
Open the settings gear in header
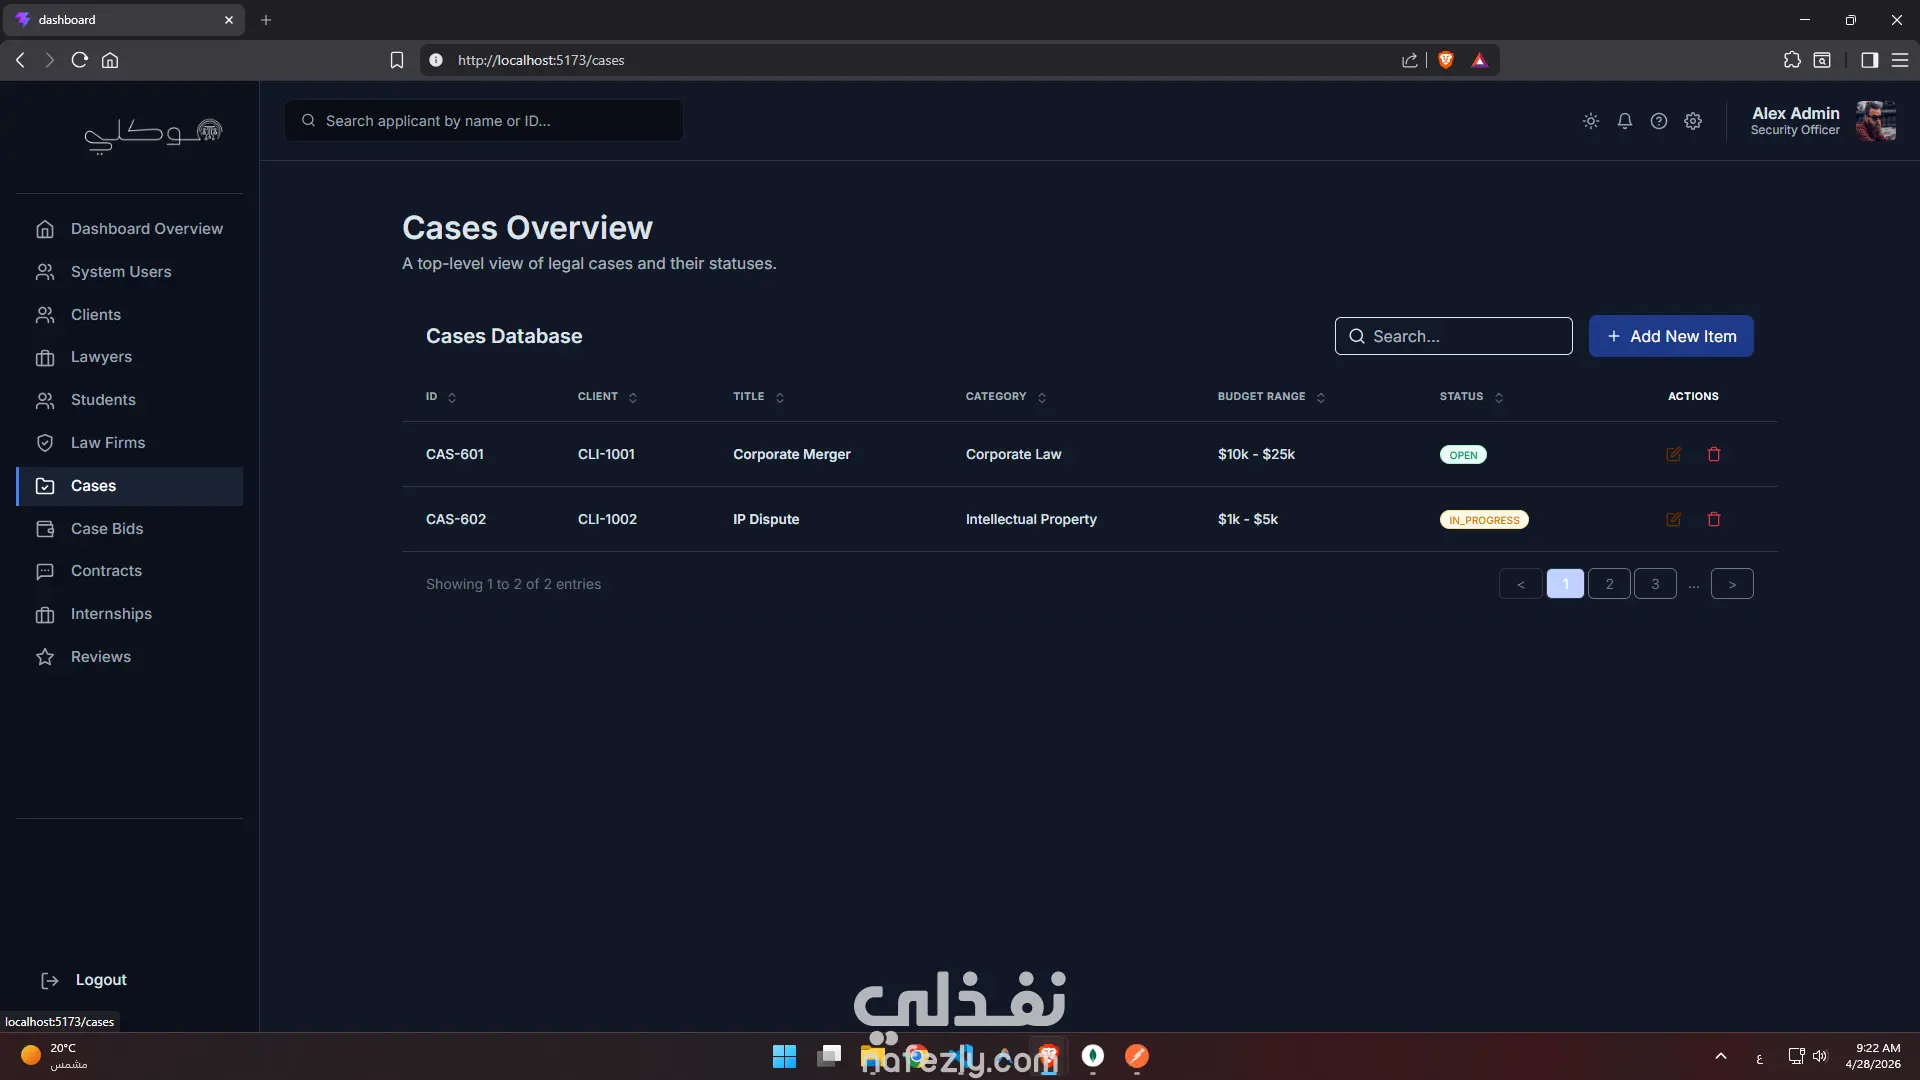click(1693, 121)
